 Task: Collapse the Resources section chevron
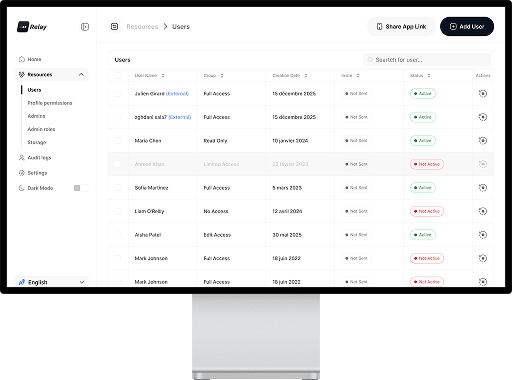[x=81, y=74]
